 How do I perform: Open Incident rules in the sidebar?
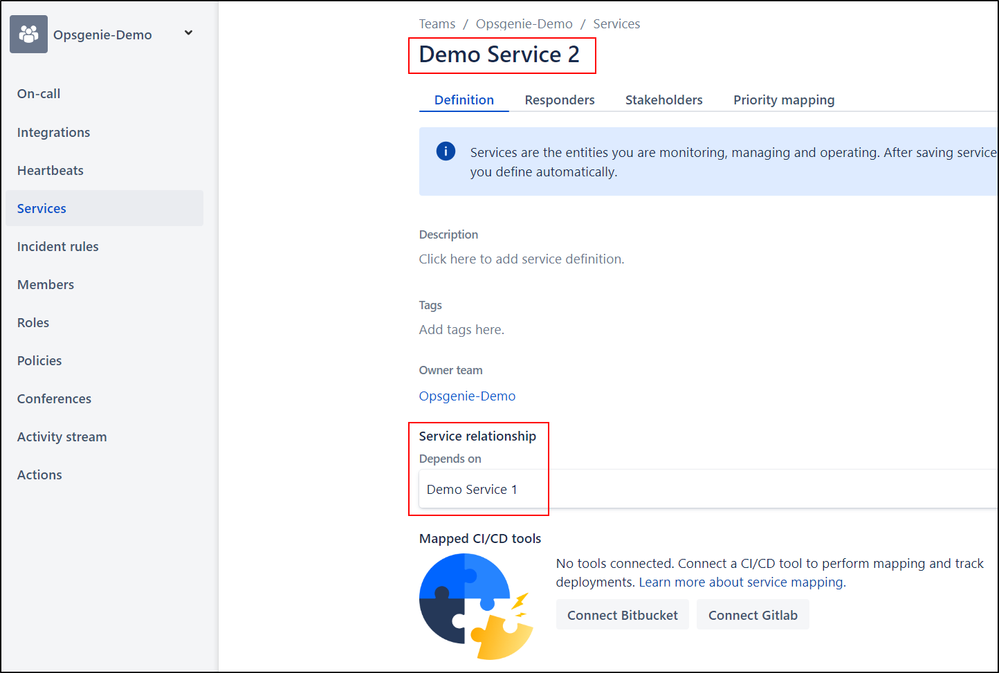point(58,247)
